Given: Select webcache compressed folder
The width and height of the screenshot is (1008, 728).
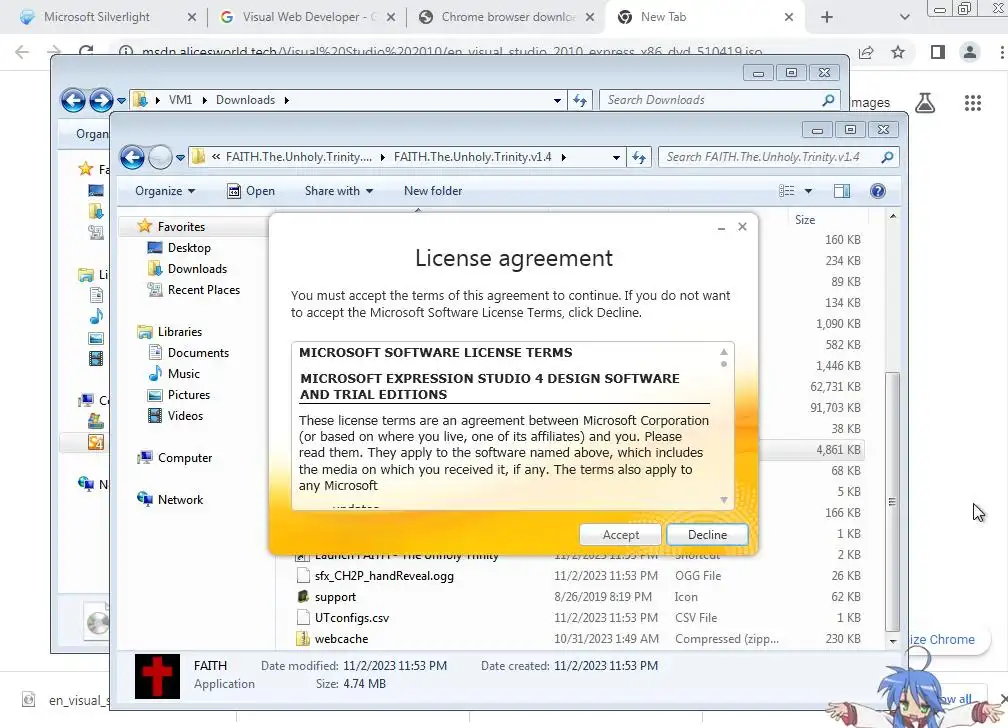Looking at the screenshot, I should click(x=341, y=639).
